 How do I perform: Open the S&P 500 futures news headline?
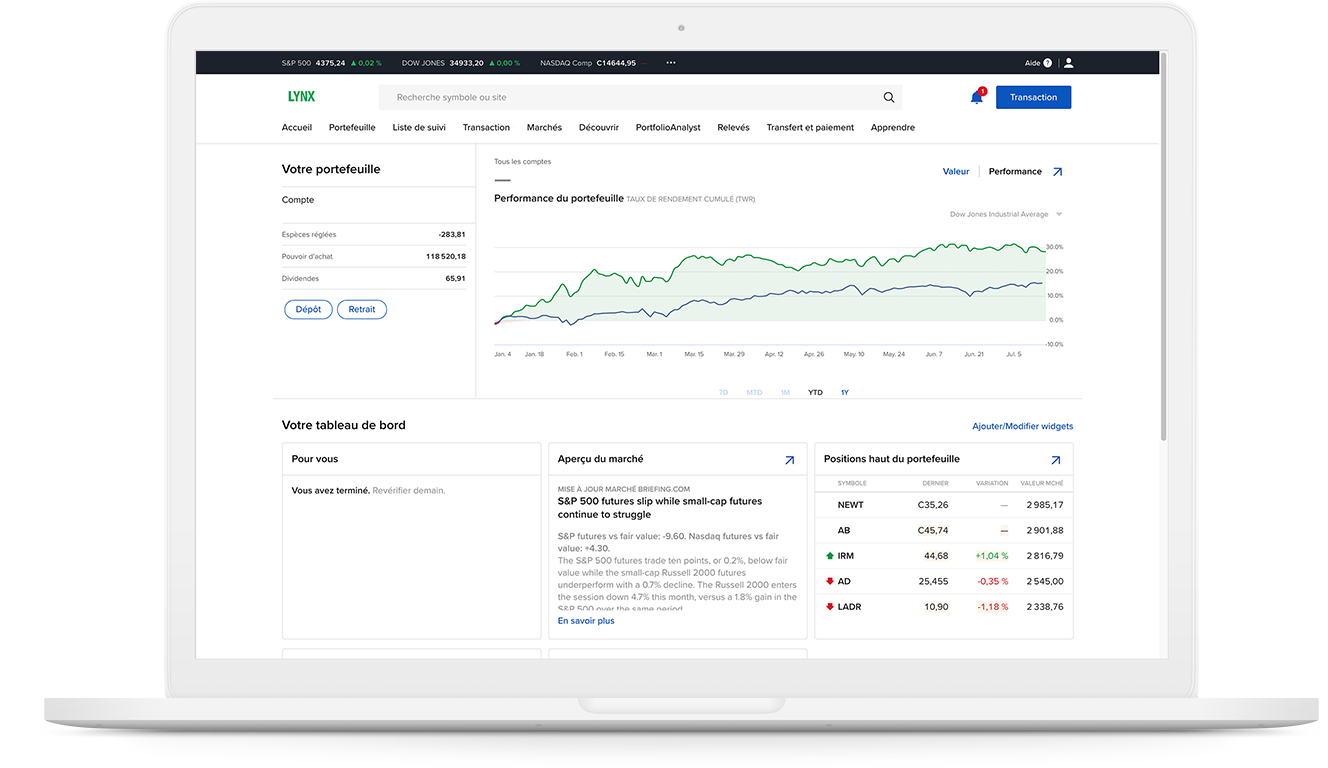coord(660,508)
